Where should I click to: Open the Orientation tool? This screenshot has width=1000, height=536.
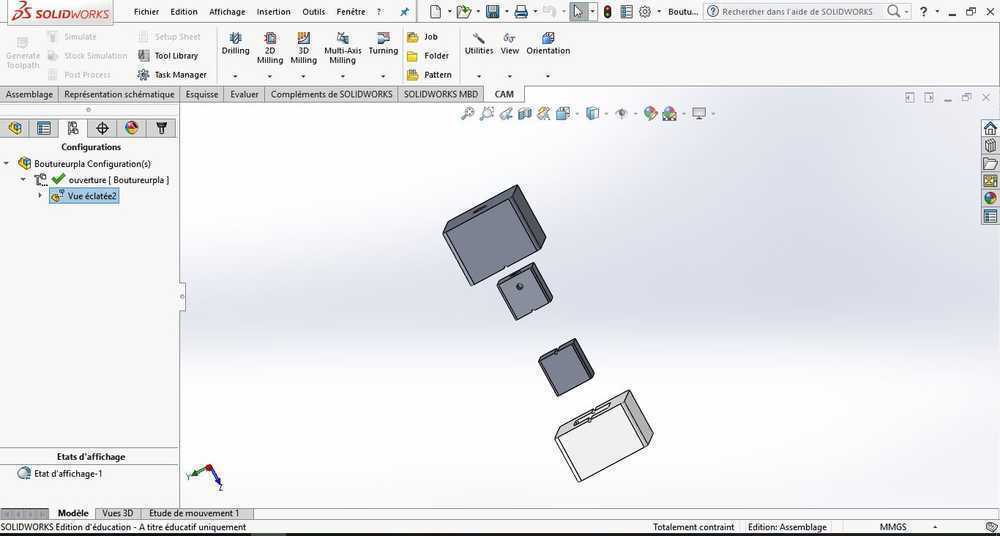click(x=548, y=44)
